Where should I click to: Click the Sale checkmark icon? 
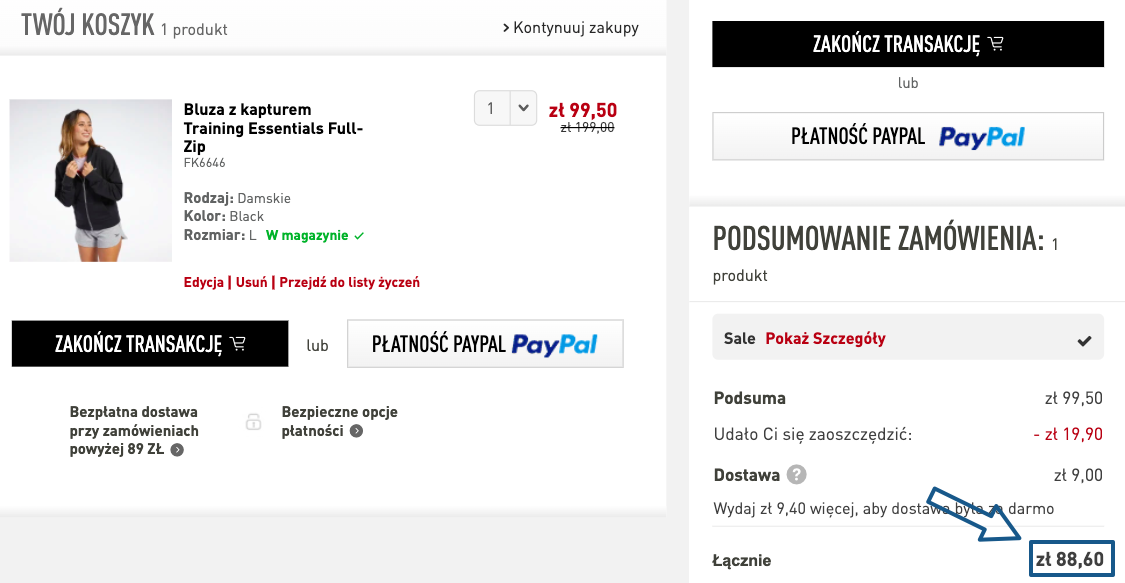pyautogui.click(x=1084, y=340)
